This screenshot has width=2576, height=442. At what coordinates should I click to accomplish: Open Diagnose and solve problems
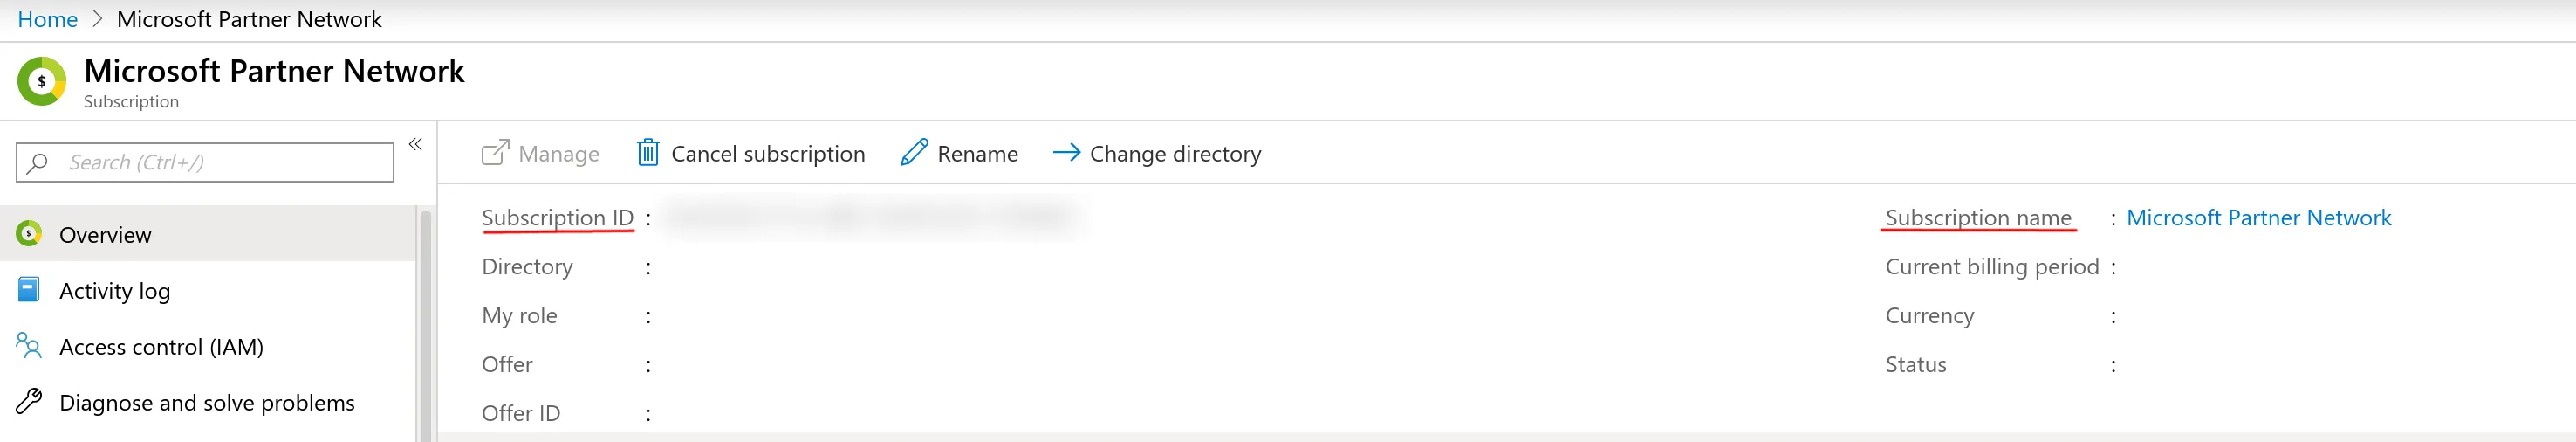coord(206,403)
